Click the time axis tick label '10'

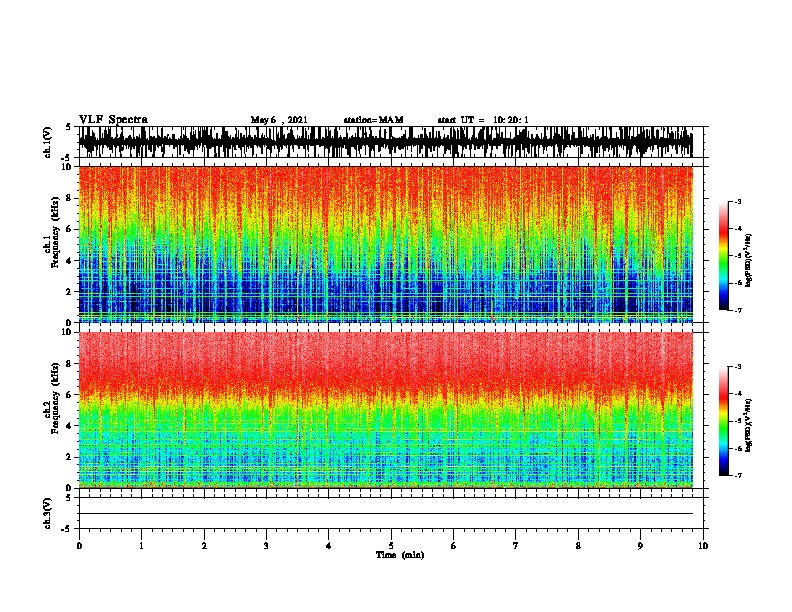click(x=703, y=546)
